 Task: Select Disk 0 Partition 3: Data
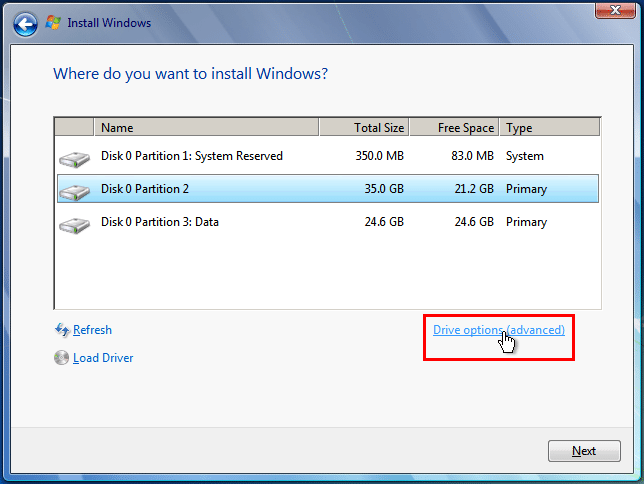pos(328,222)
